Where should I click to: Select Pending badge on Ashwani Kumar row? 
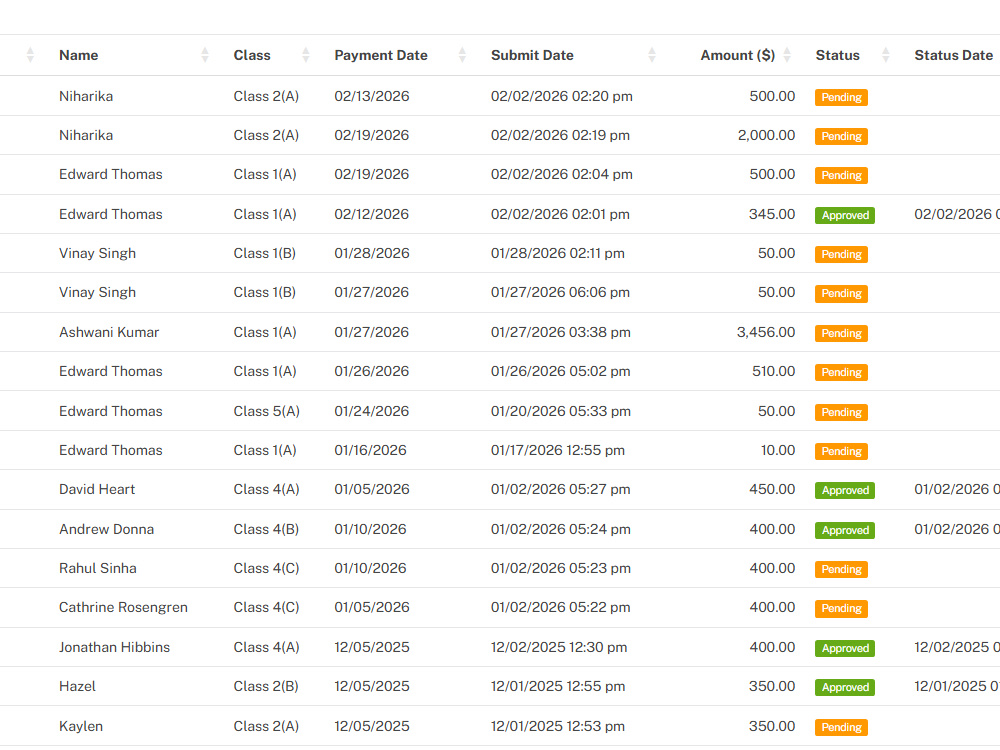[841, 334]
